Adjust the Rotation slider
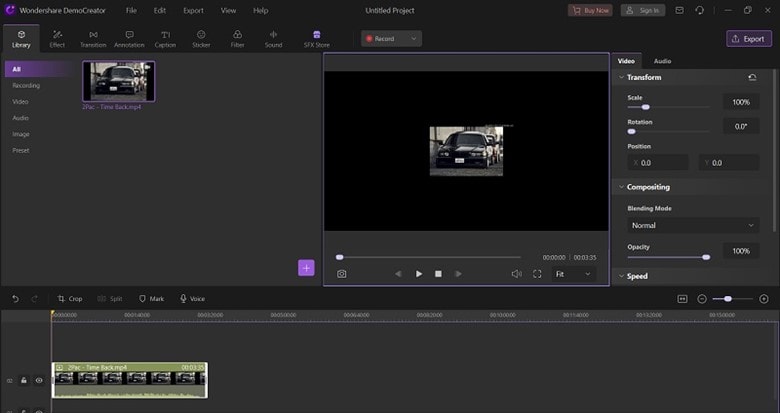This screenshot has height=413, width=780. (669, 131)
